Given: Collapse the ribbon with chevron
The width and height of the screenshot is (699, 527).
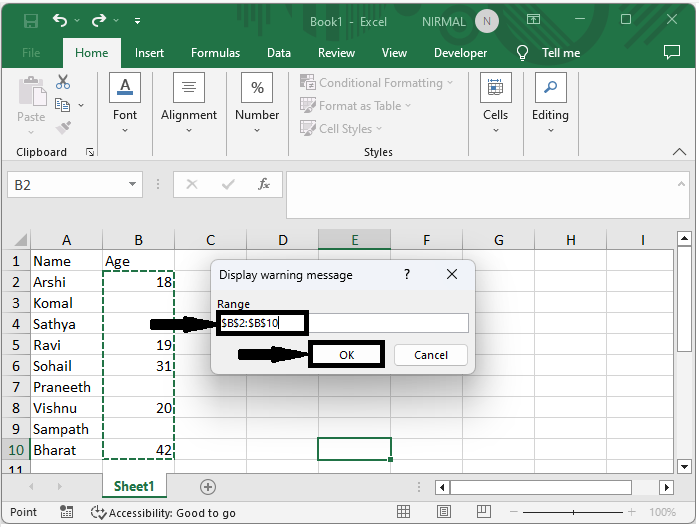Looking at the screenshot, I should pos(680,152).
